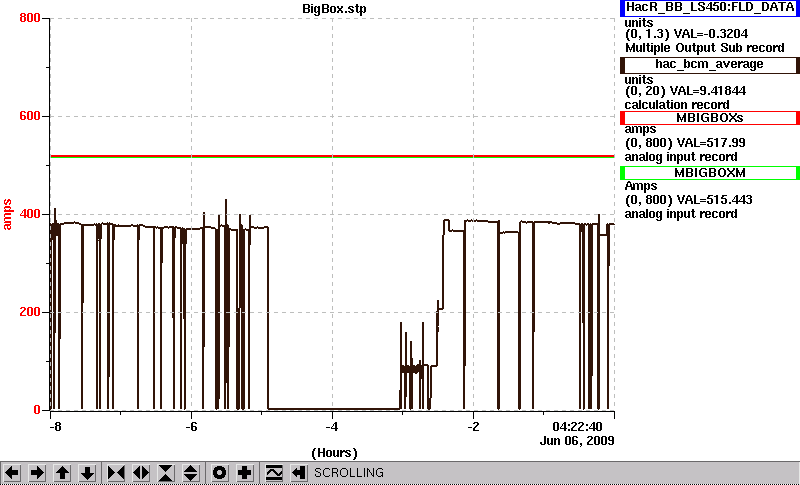Screen dimensions: 800x485
Task: Click the 'amps' vertical y-axis label
Action: pos(8,215)
